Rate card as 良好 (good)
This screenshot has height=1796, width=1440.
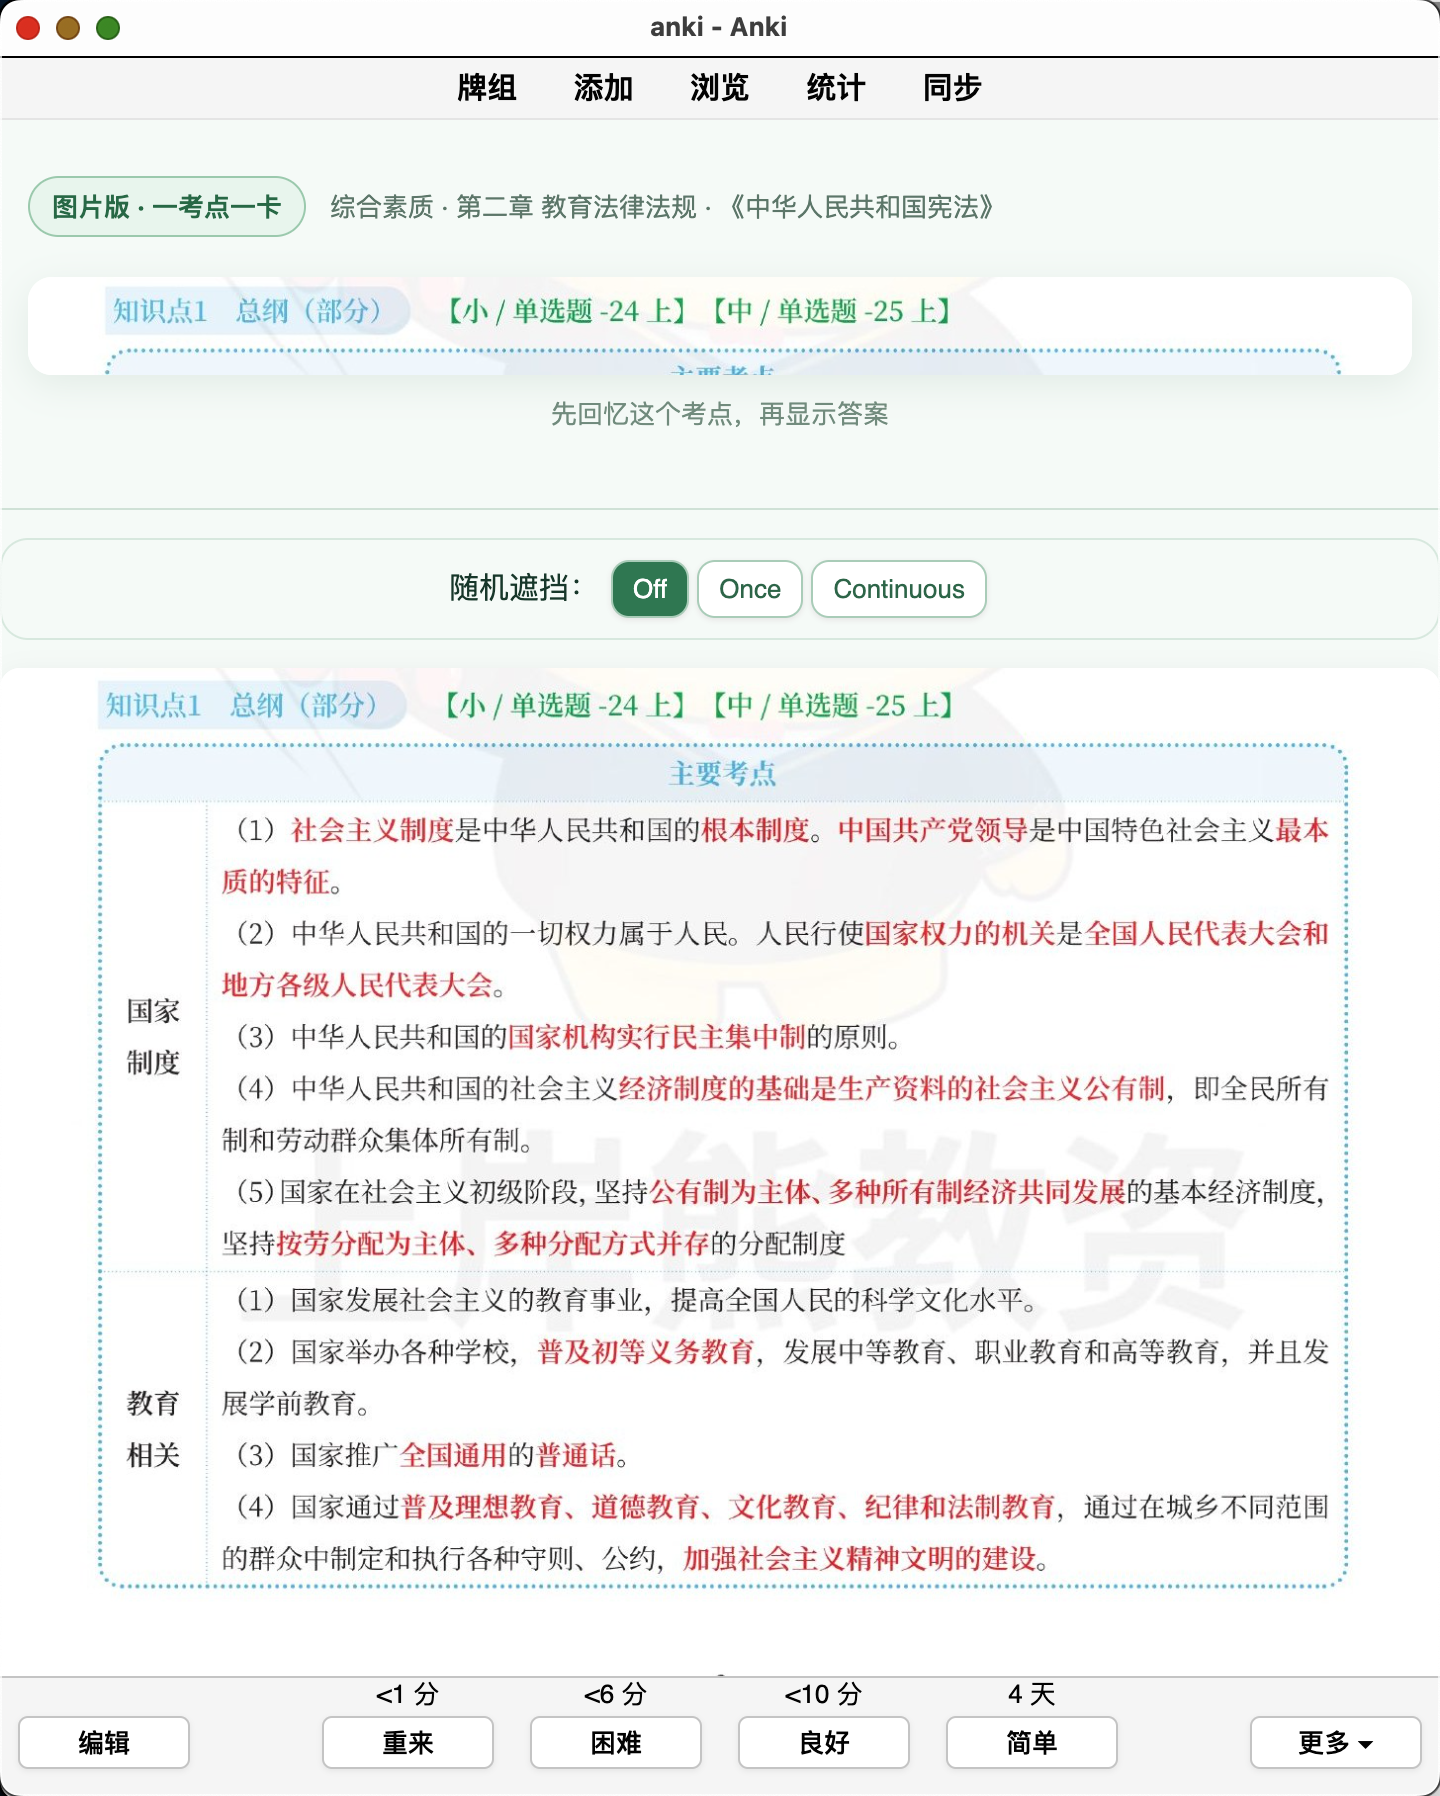coord(824,1743)
